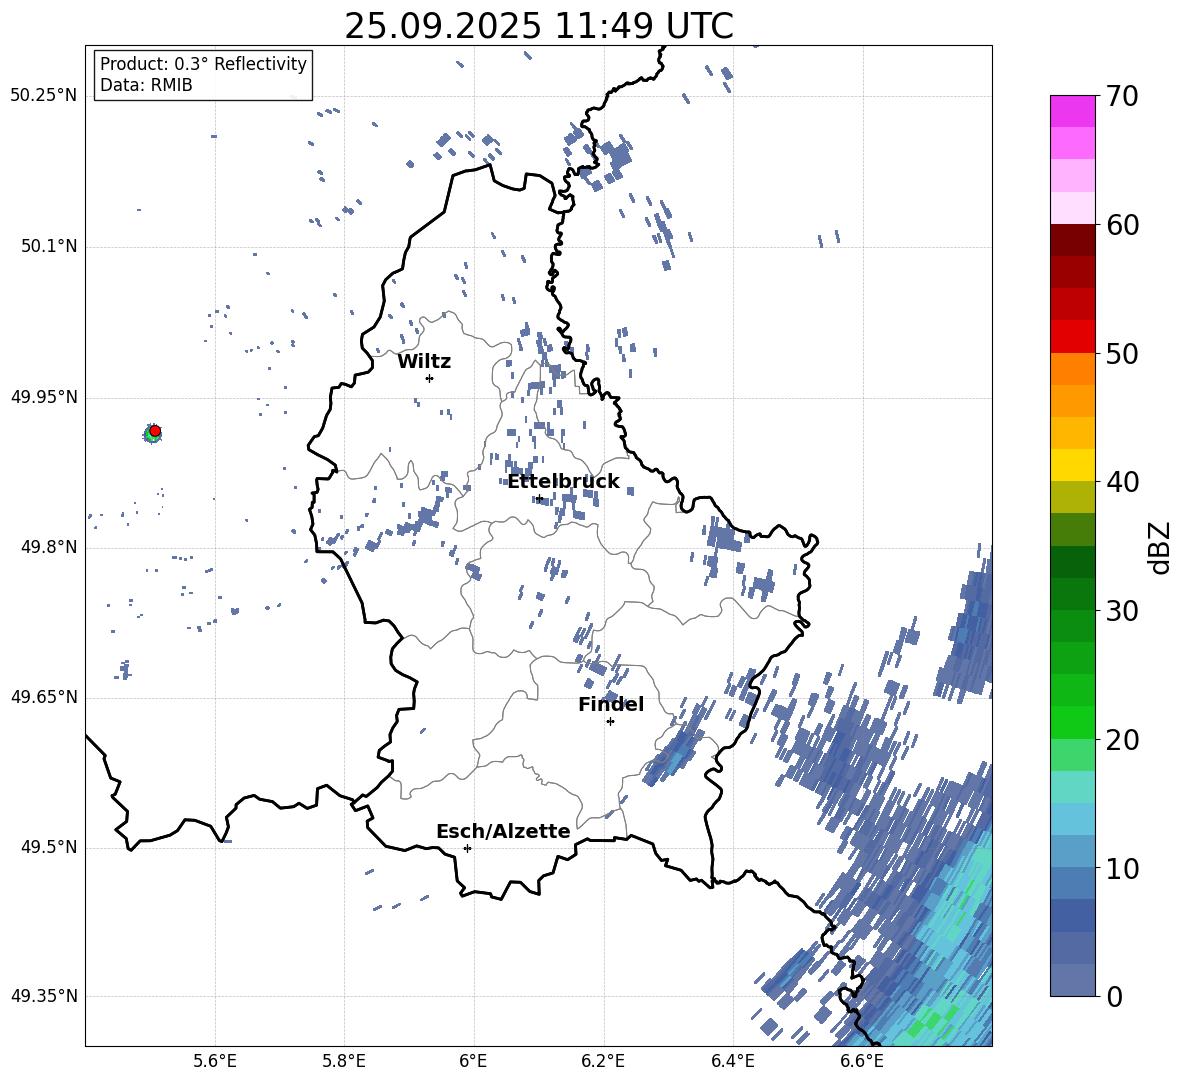1184x1081 pixels.
Task: Click the red radar site marker dot
Action: click(155, 431)
